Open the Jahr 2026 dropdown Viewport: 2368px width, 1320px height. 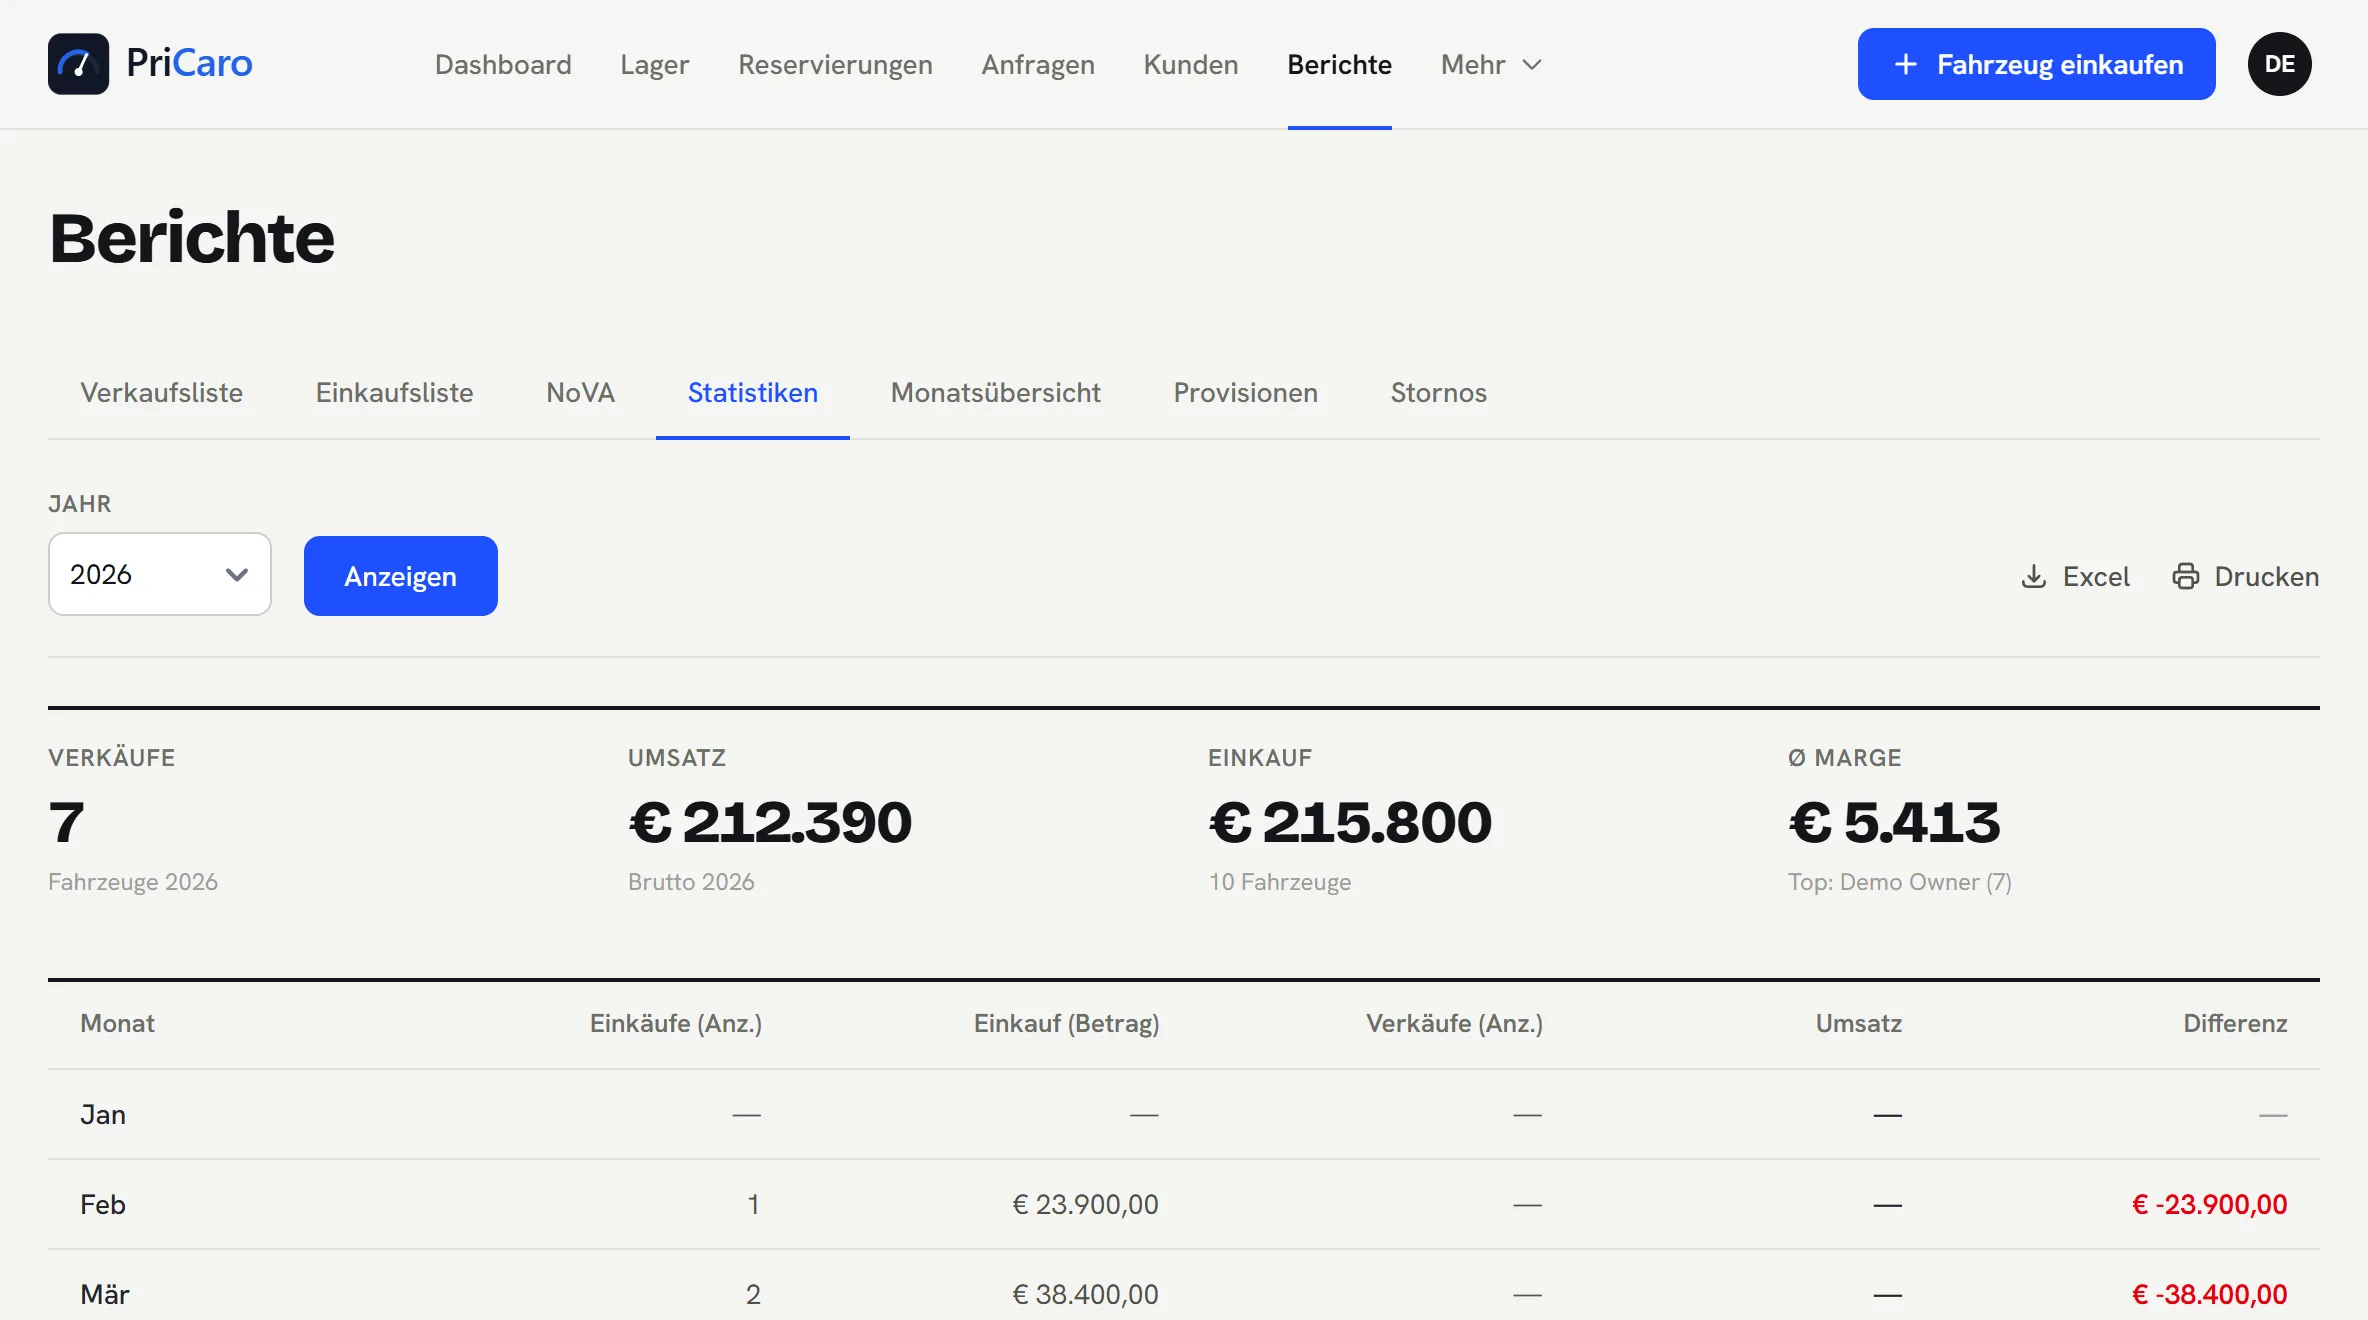pyautogui.click(x=160, y=574)
